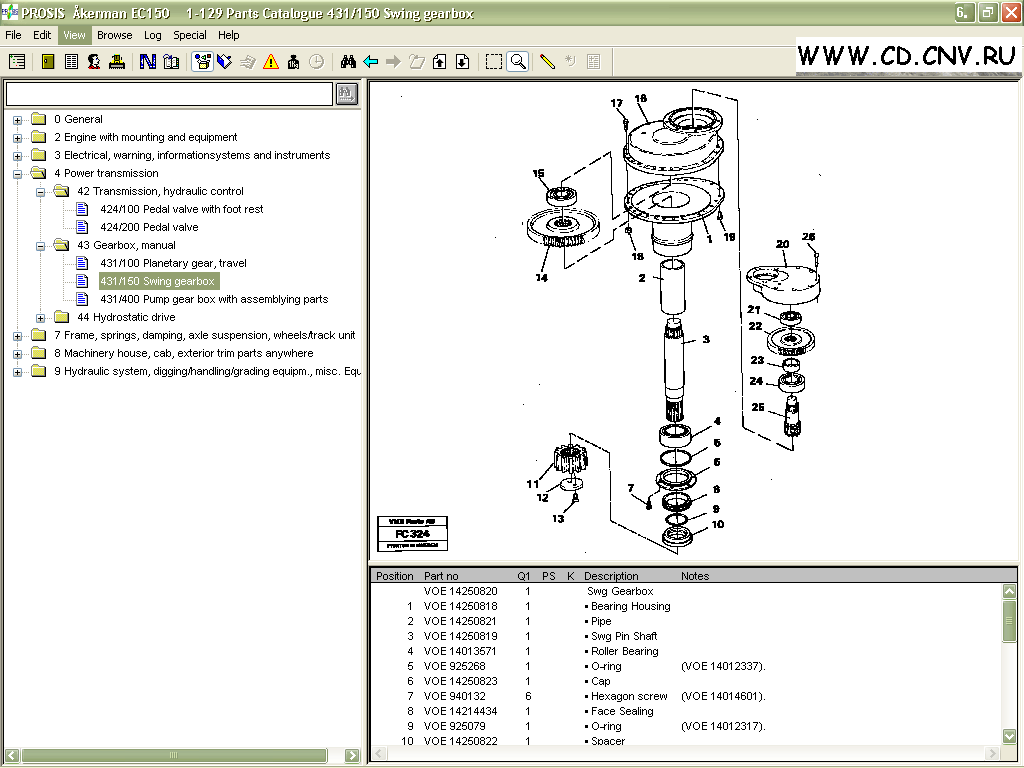Select the '424/200 Pedal valve' document
1024x768 pixels.
(x=149, y=227)
